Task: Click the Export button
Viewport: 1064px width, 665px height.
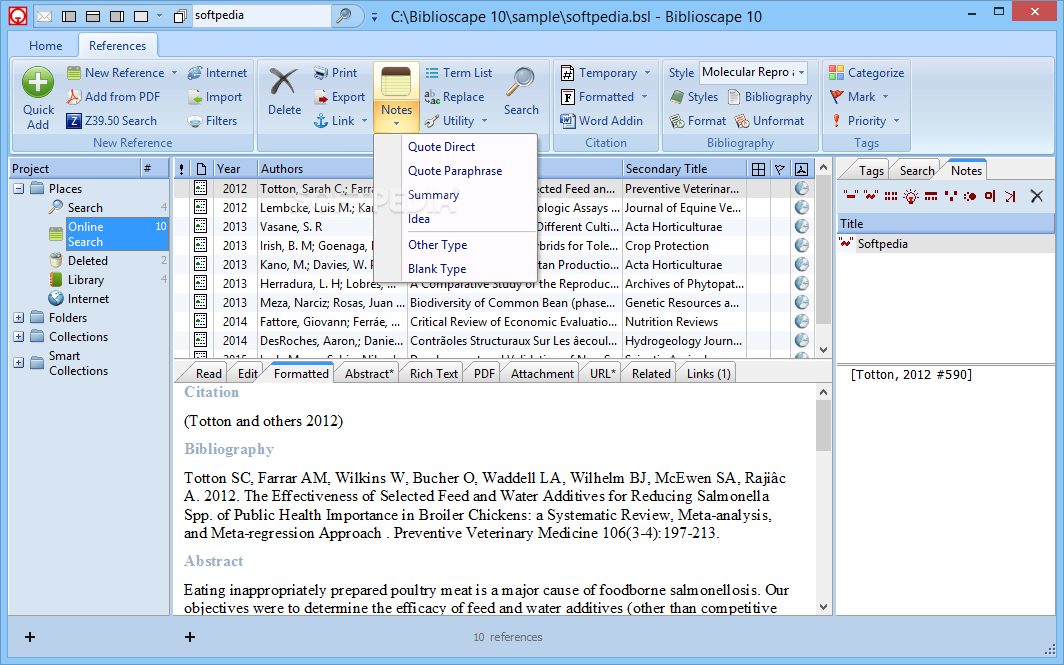Action: point(339,97)
